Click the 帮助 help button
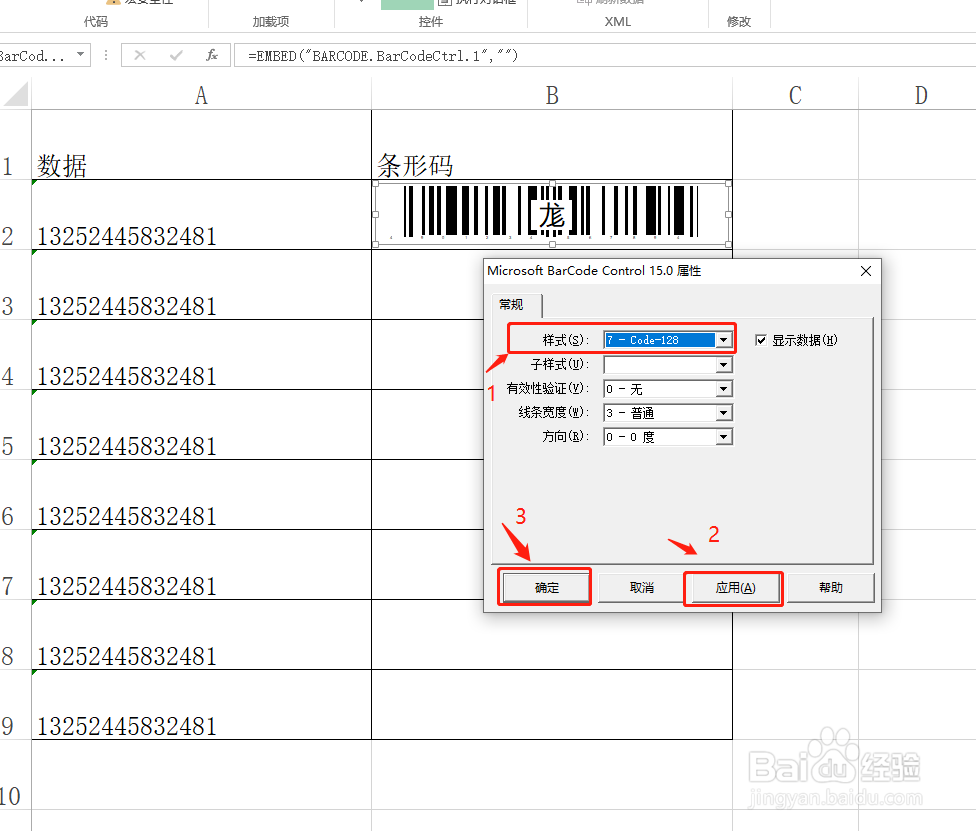This screenshot has width=976, height=831. (x=830, y=588)
